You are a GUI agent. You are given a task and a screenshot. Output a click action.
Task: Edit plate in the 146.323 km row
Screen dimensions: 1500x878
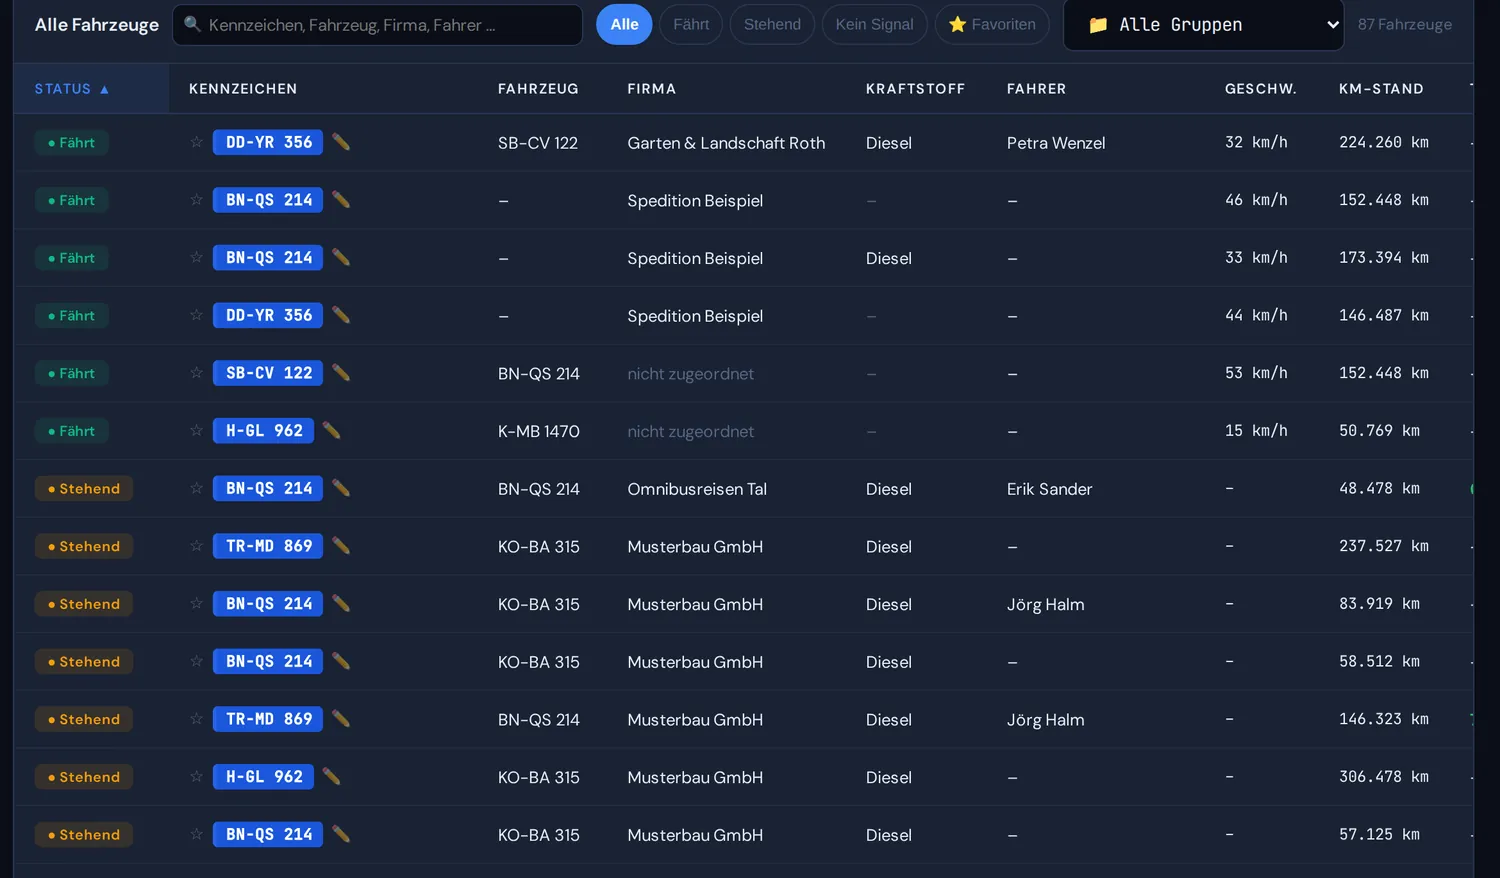[x=341, y=719]
